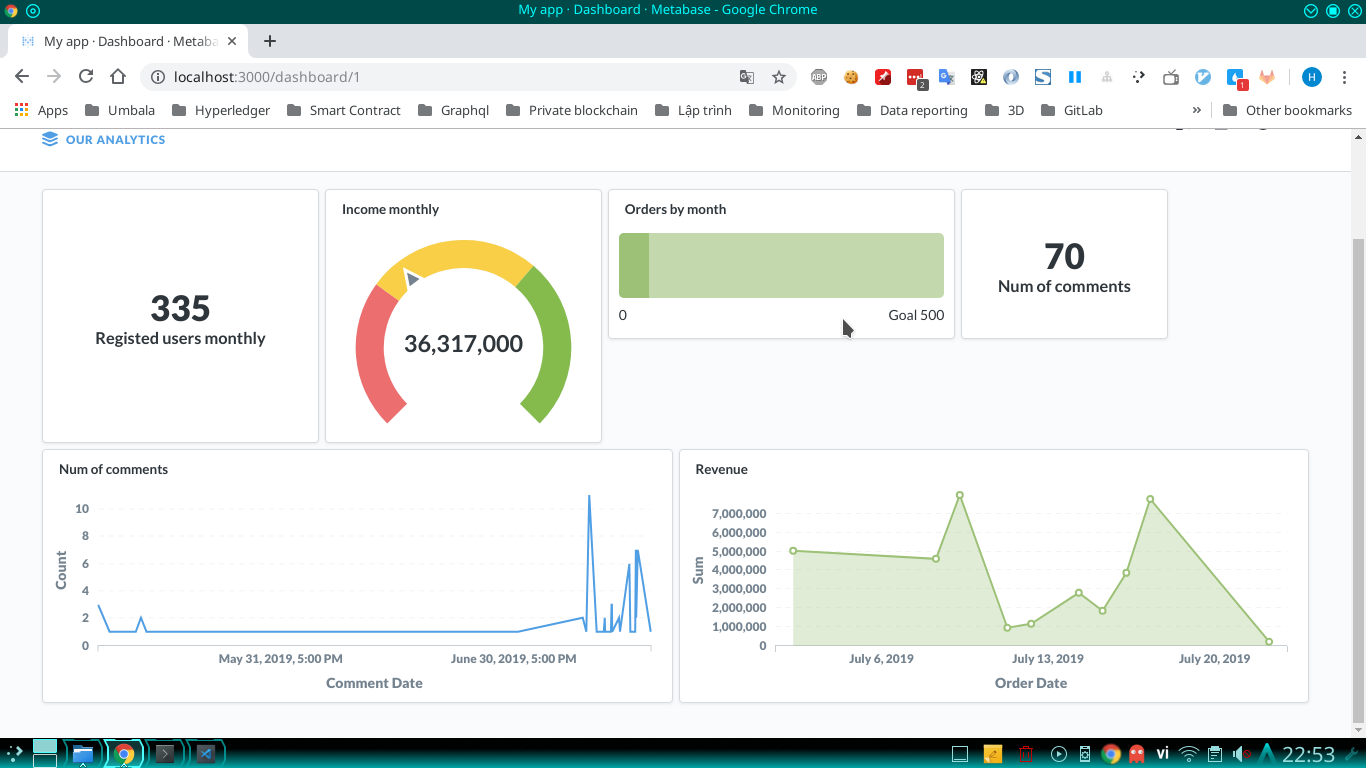
Task: Click the red pin extension icon
Action: coord(883,77)
